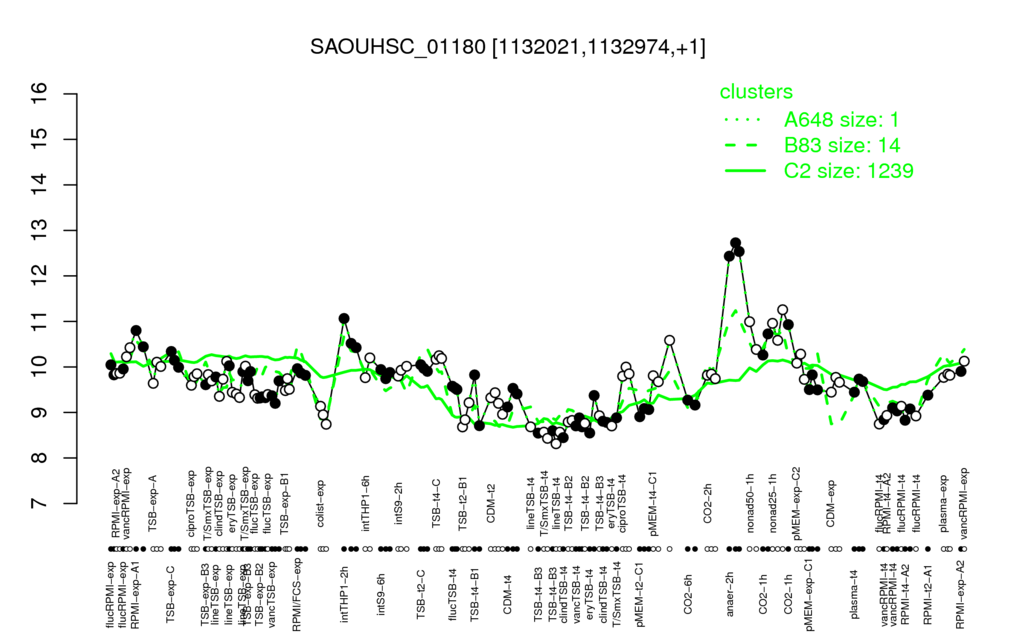Click y-axis tick label 9
The image size is (1024, 640).
39,412
